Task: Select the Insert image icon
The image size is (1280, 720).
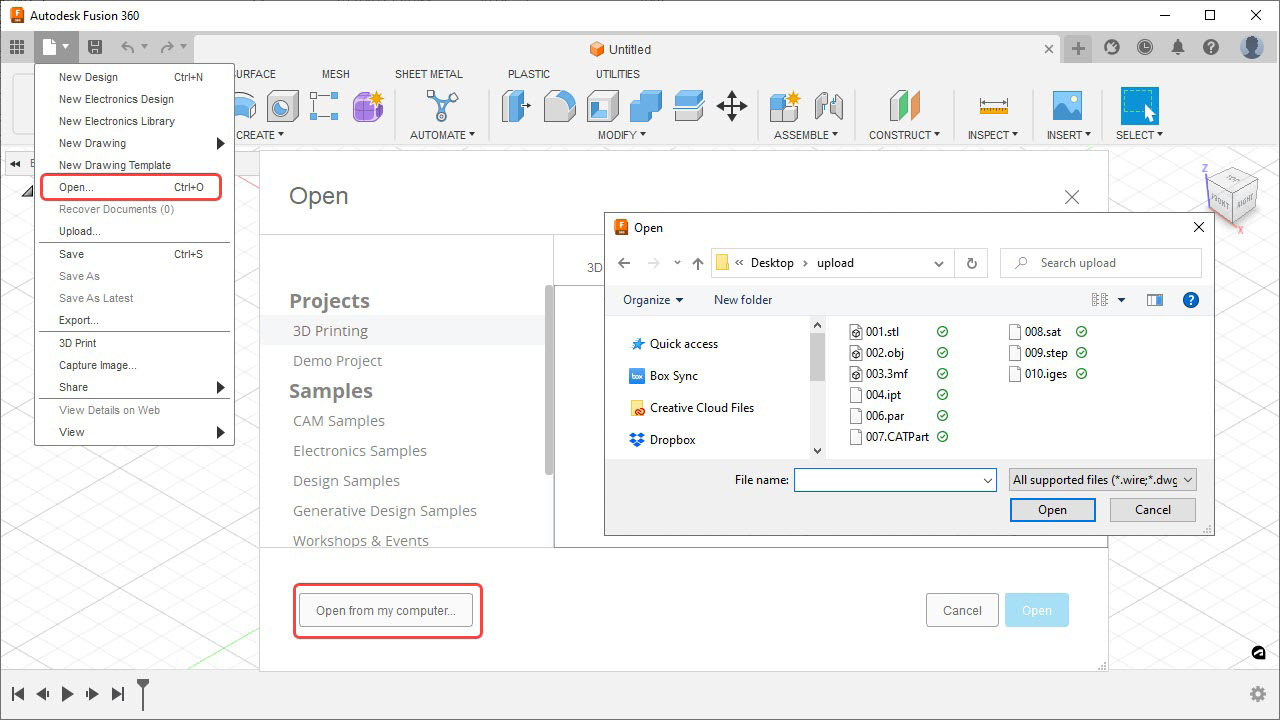Action: pos(1067,106)
